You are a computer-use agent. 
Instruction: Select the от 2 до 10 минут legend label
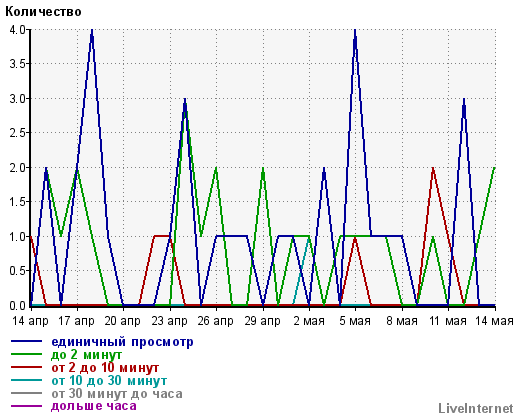pyautogui.click(x=105, y=368)
